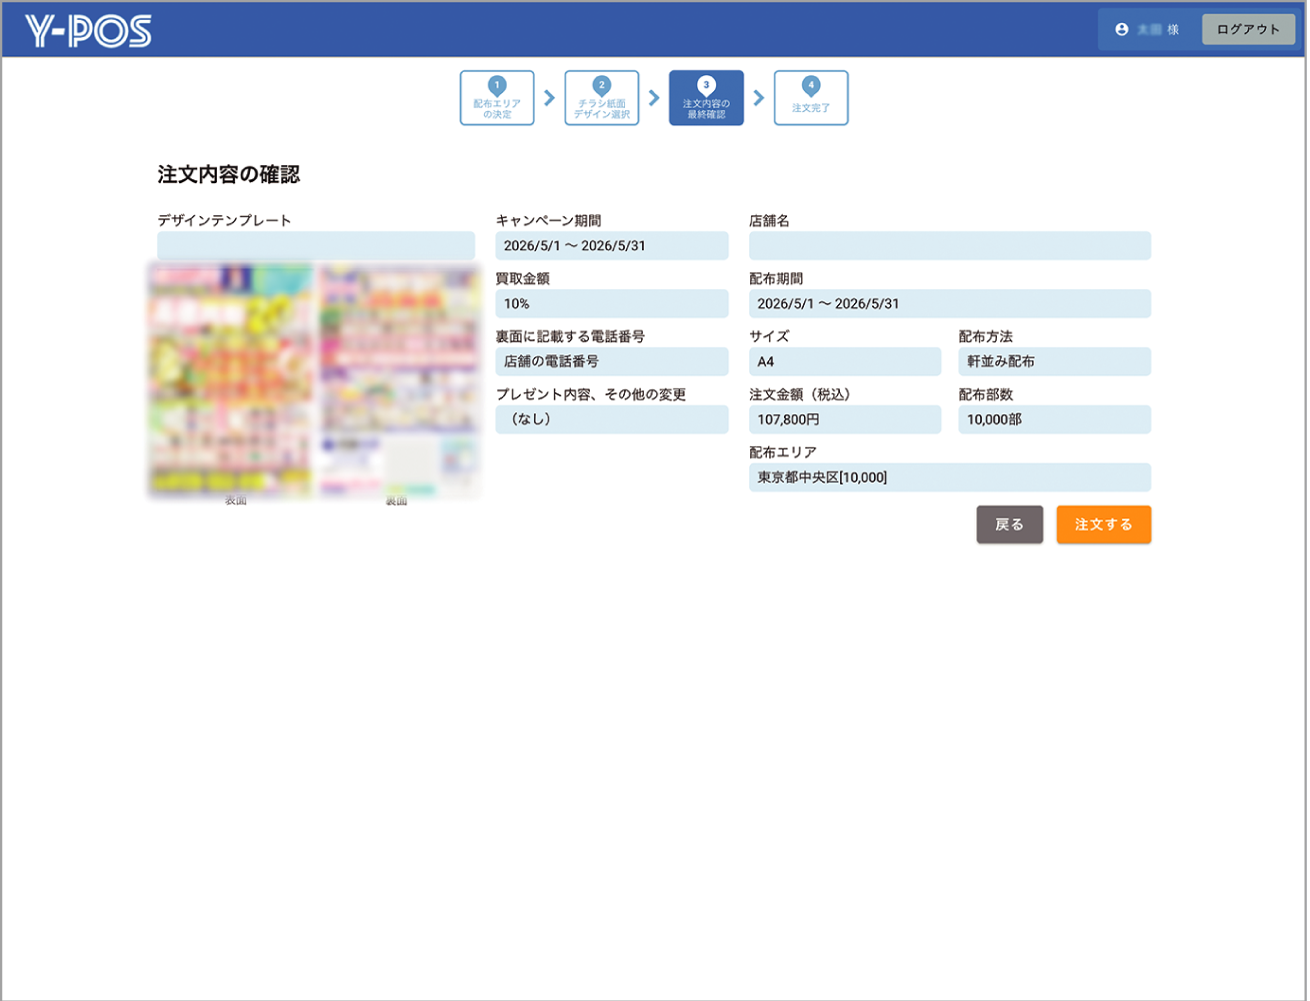Click the user account icon
This screenshot has width=1310, height=1001.
tap(1122, 30)
